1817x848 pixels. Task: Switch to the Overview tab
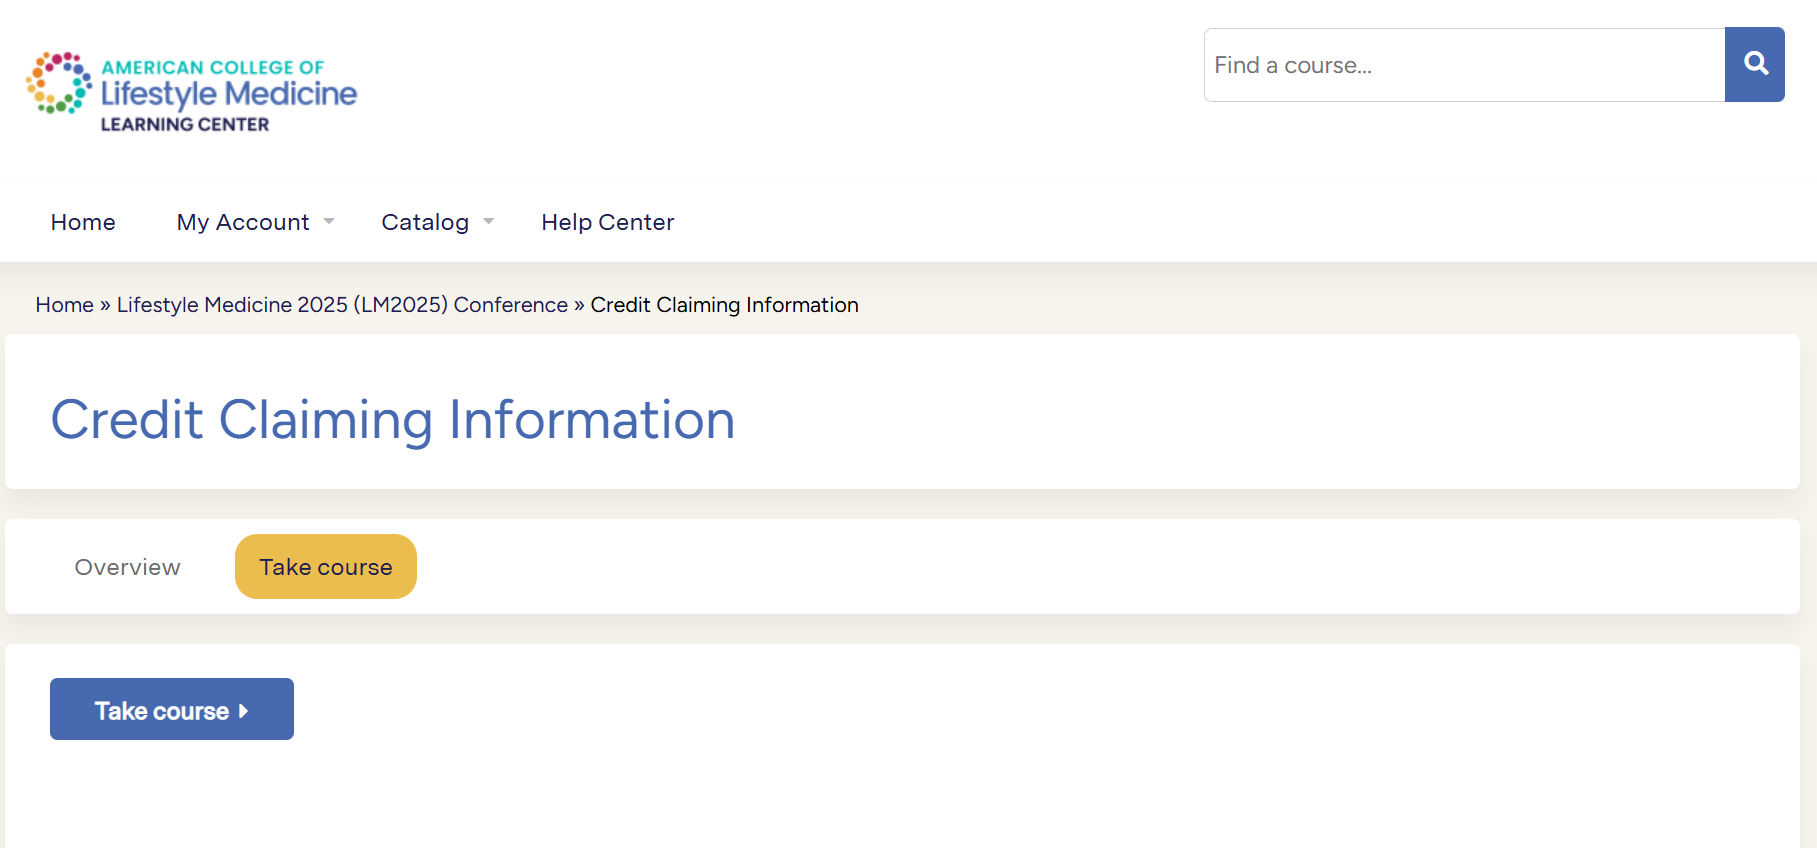coord(128,567)
